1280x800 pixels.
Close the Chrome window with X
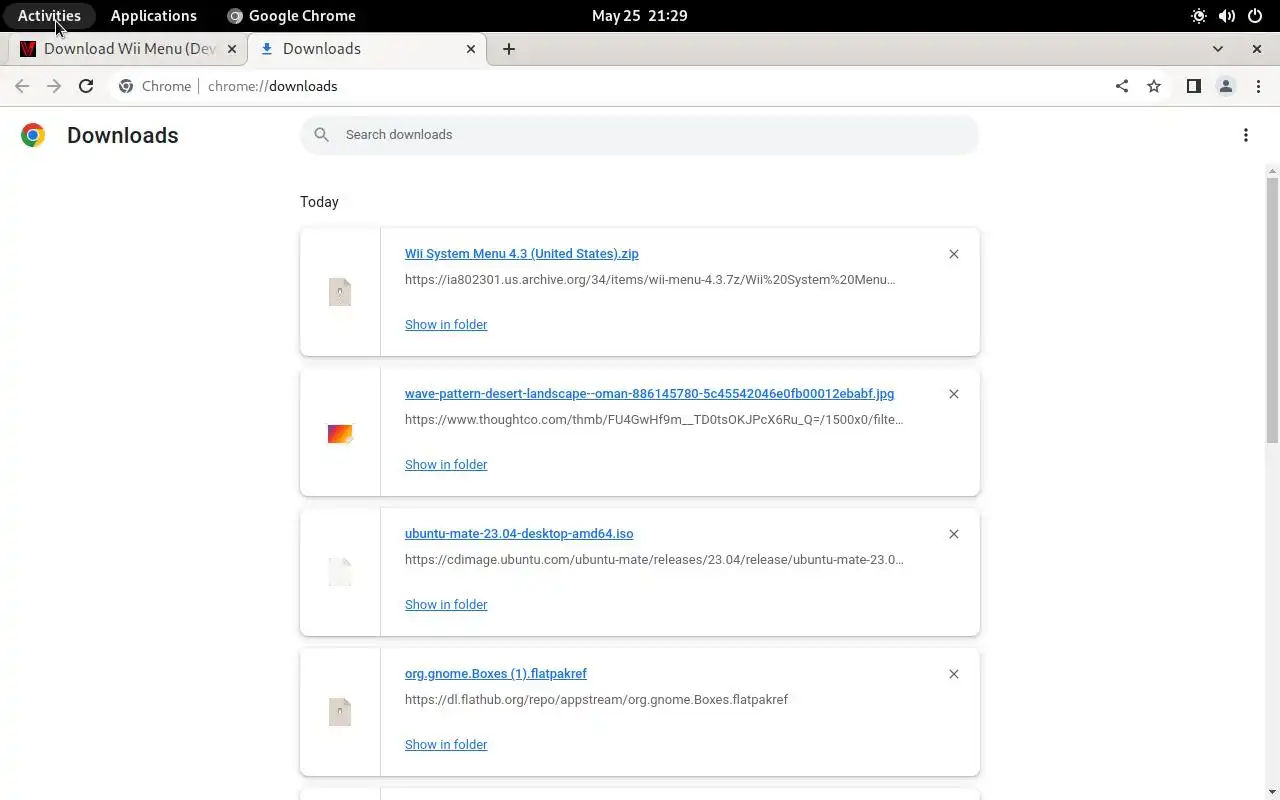click(x=1257, y=49)
